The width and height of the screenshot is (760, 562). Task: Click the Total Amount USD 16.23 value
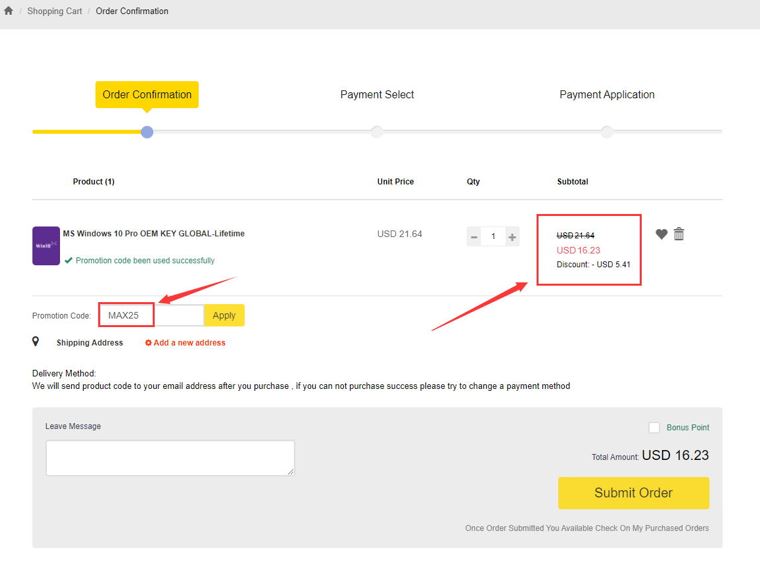tap(675, 455)
